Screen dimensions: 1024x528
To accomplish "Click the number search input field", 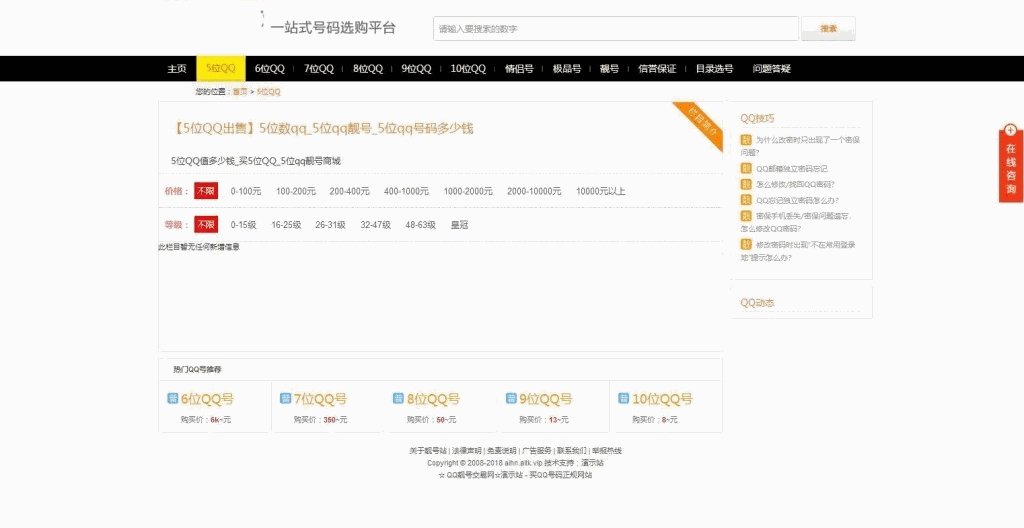I will (x=616, y=29).
